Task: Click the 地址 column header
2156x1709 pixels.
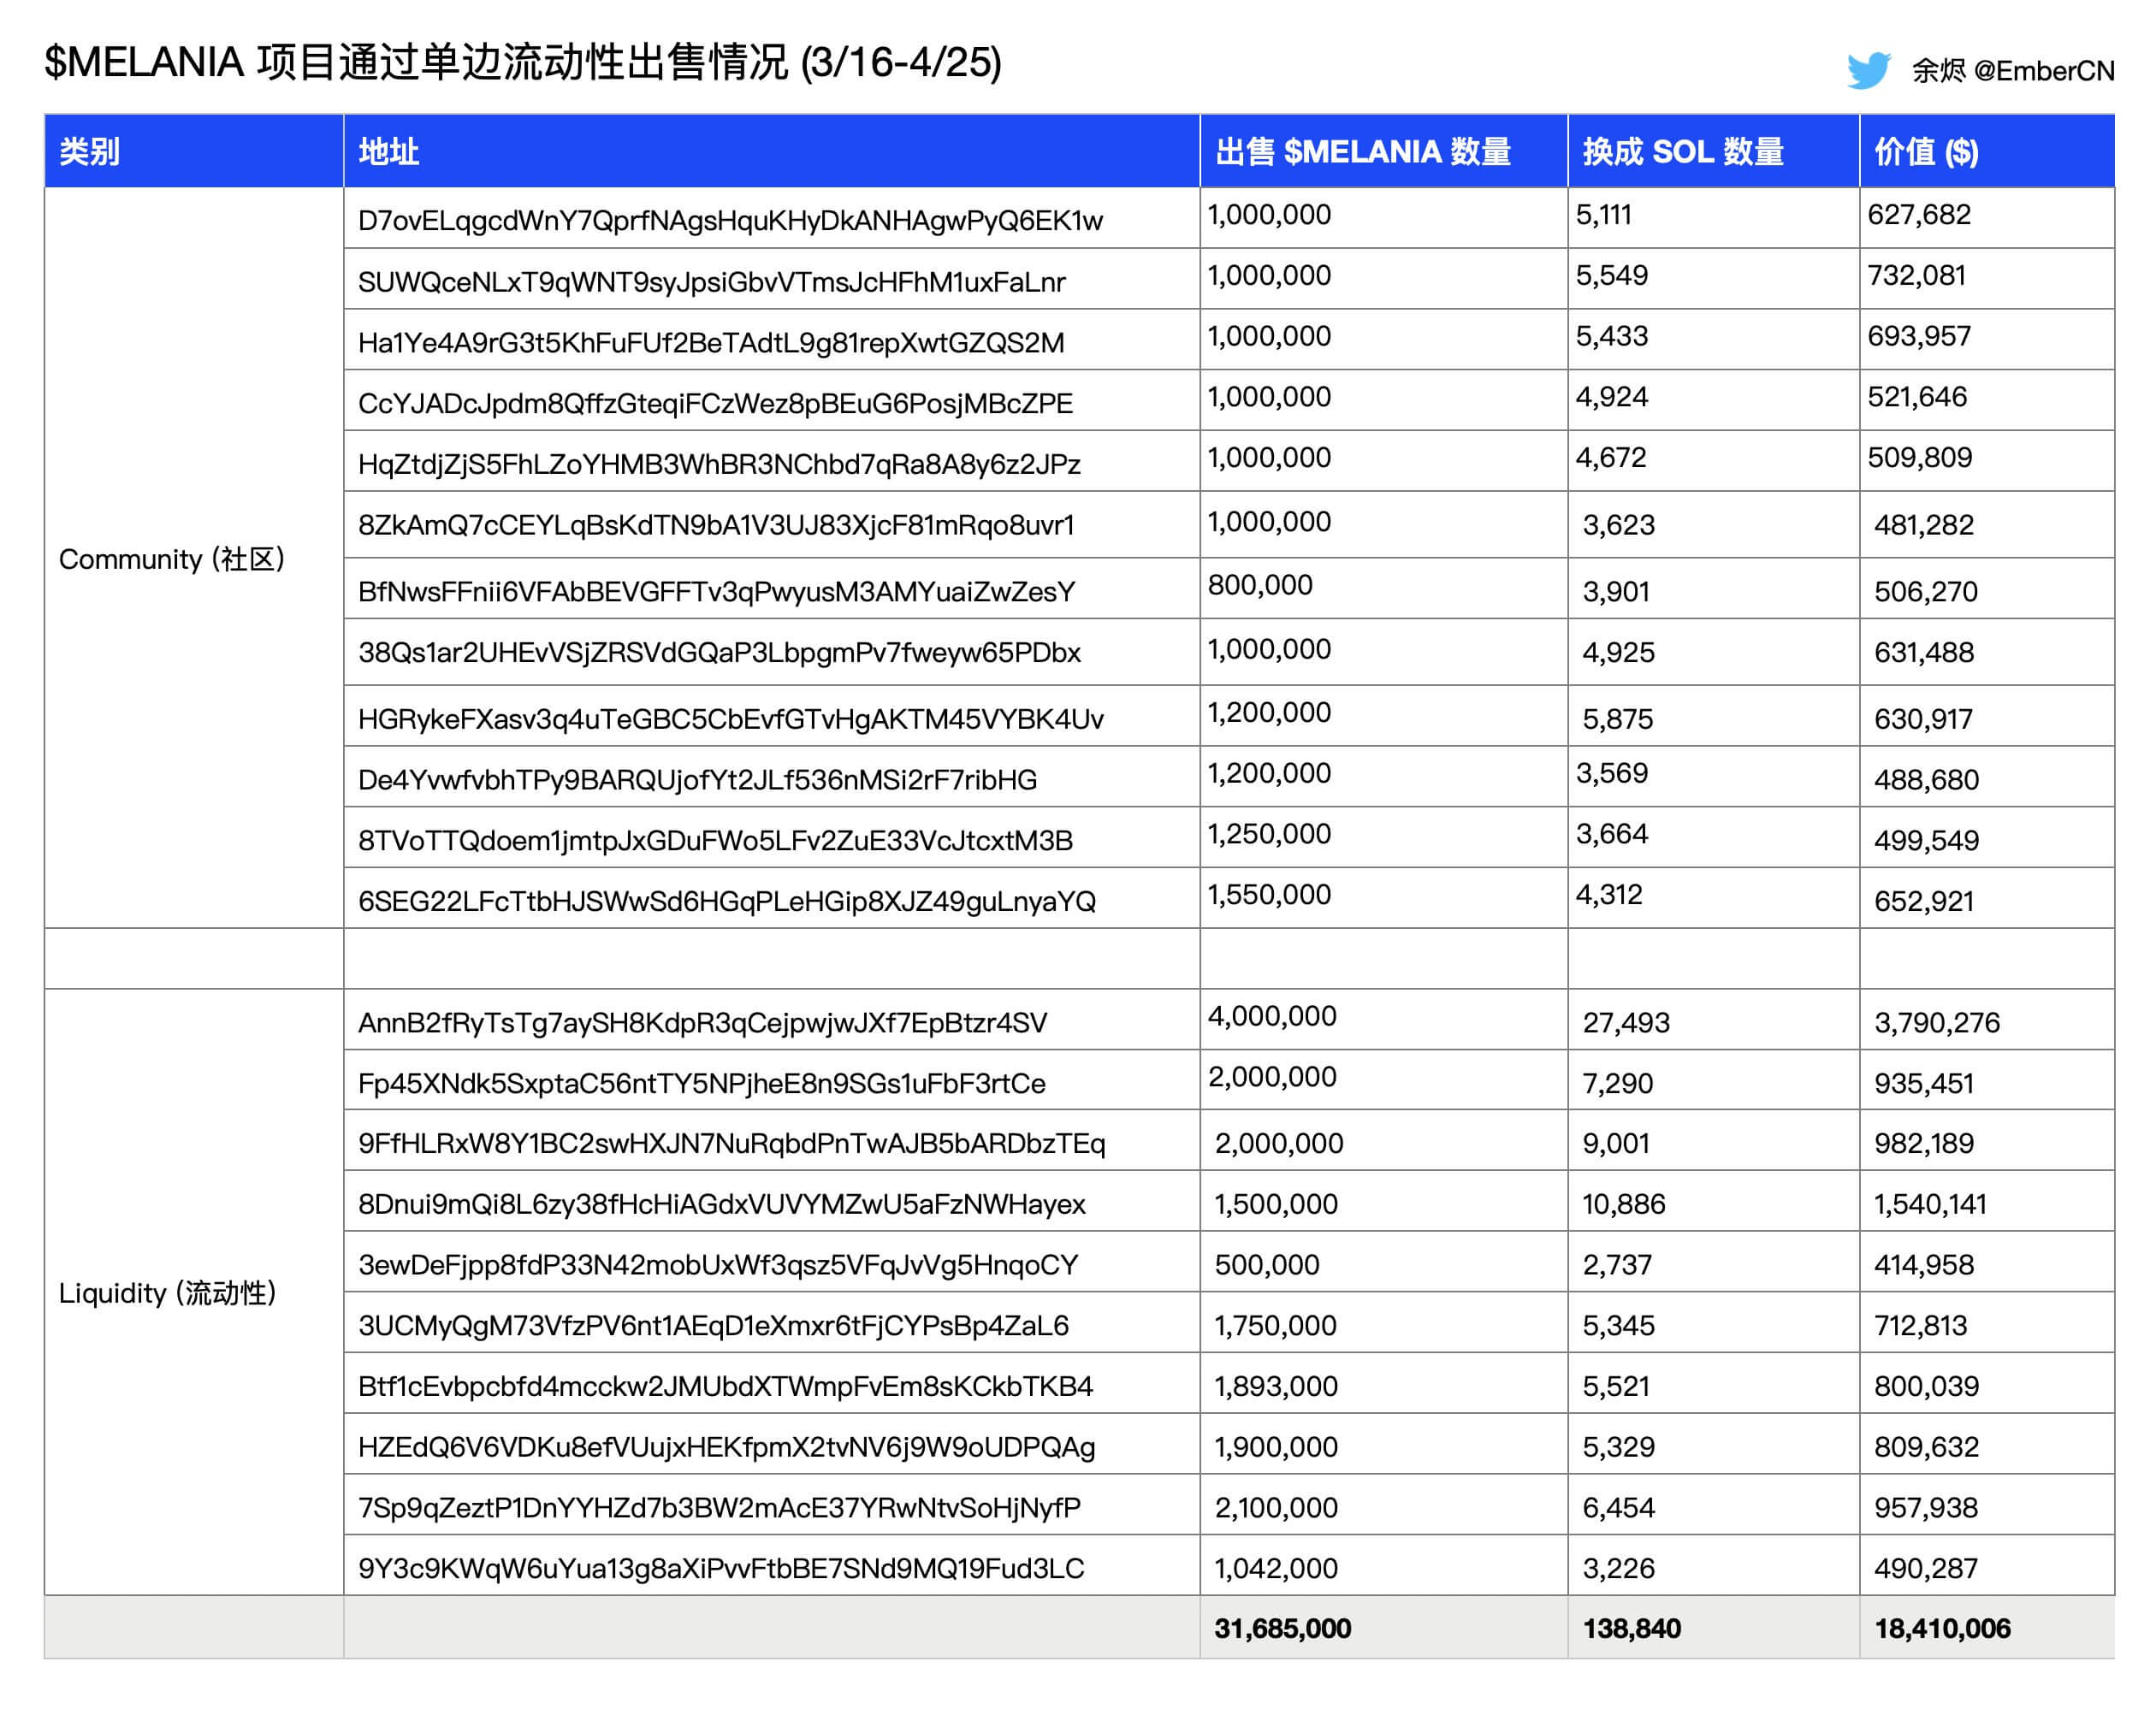Action: coord(389,152)
